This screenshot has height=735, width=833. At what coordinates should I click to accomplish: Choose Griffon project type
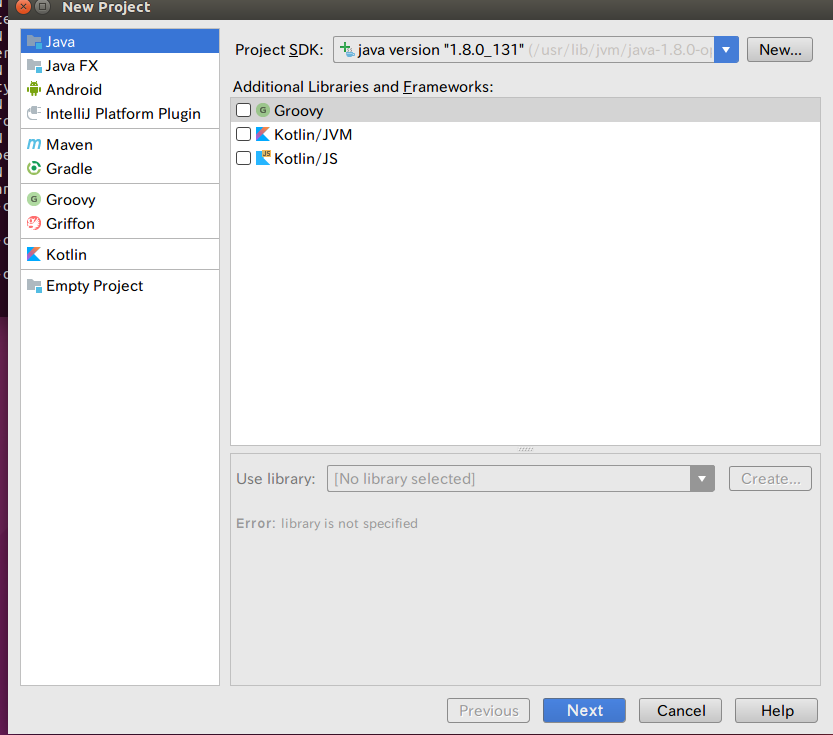[120, 223]
